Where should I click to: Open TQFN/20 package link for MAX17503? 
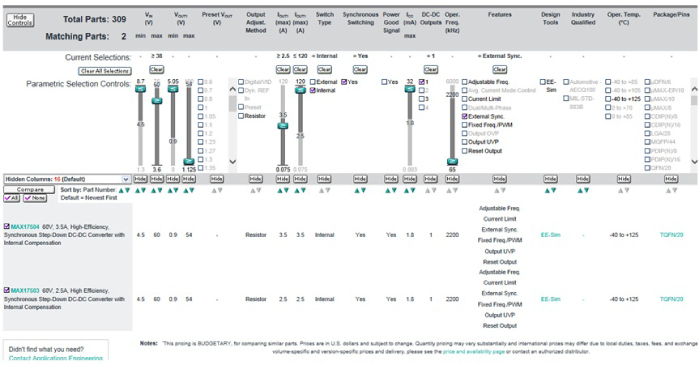tap(671, 299)
